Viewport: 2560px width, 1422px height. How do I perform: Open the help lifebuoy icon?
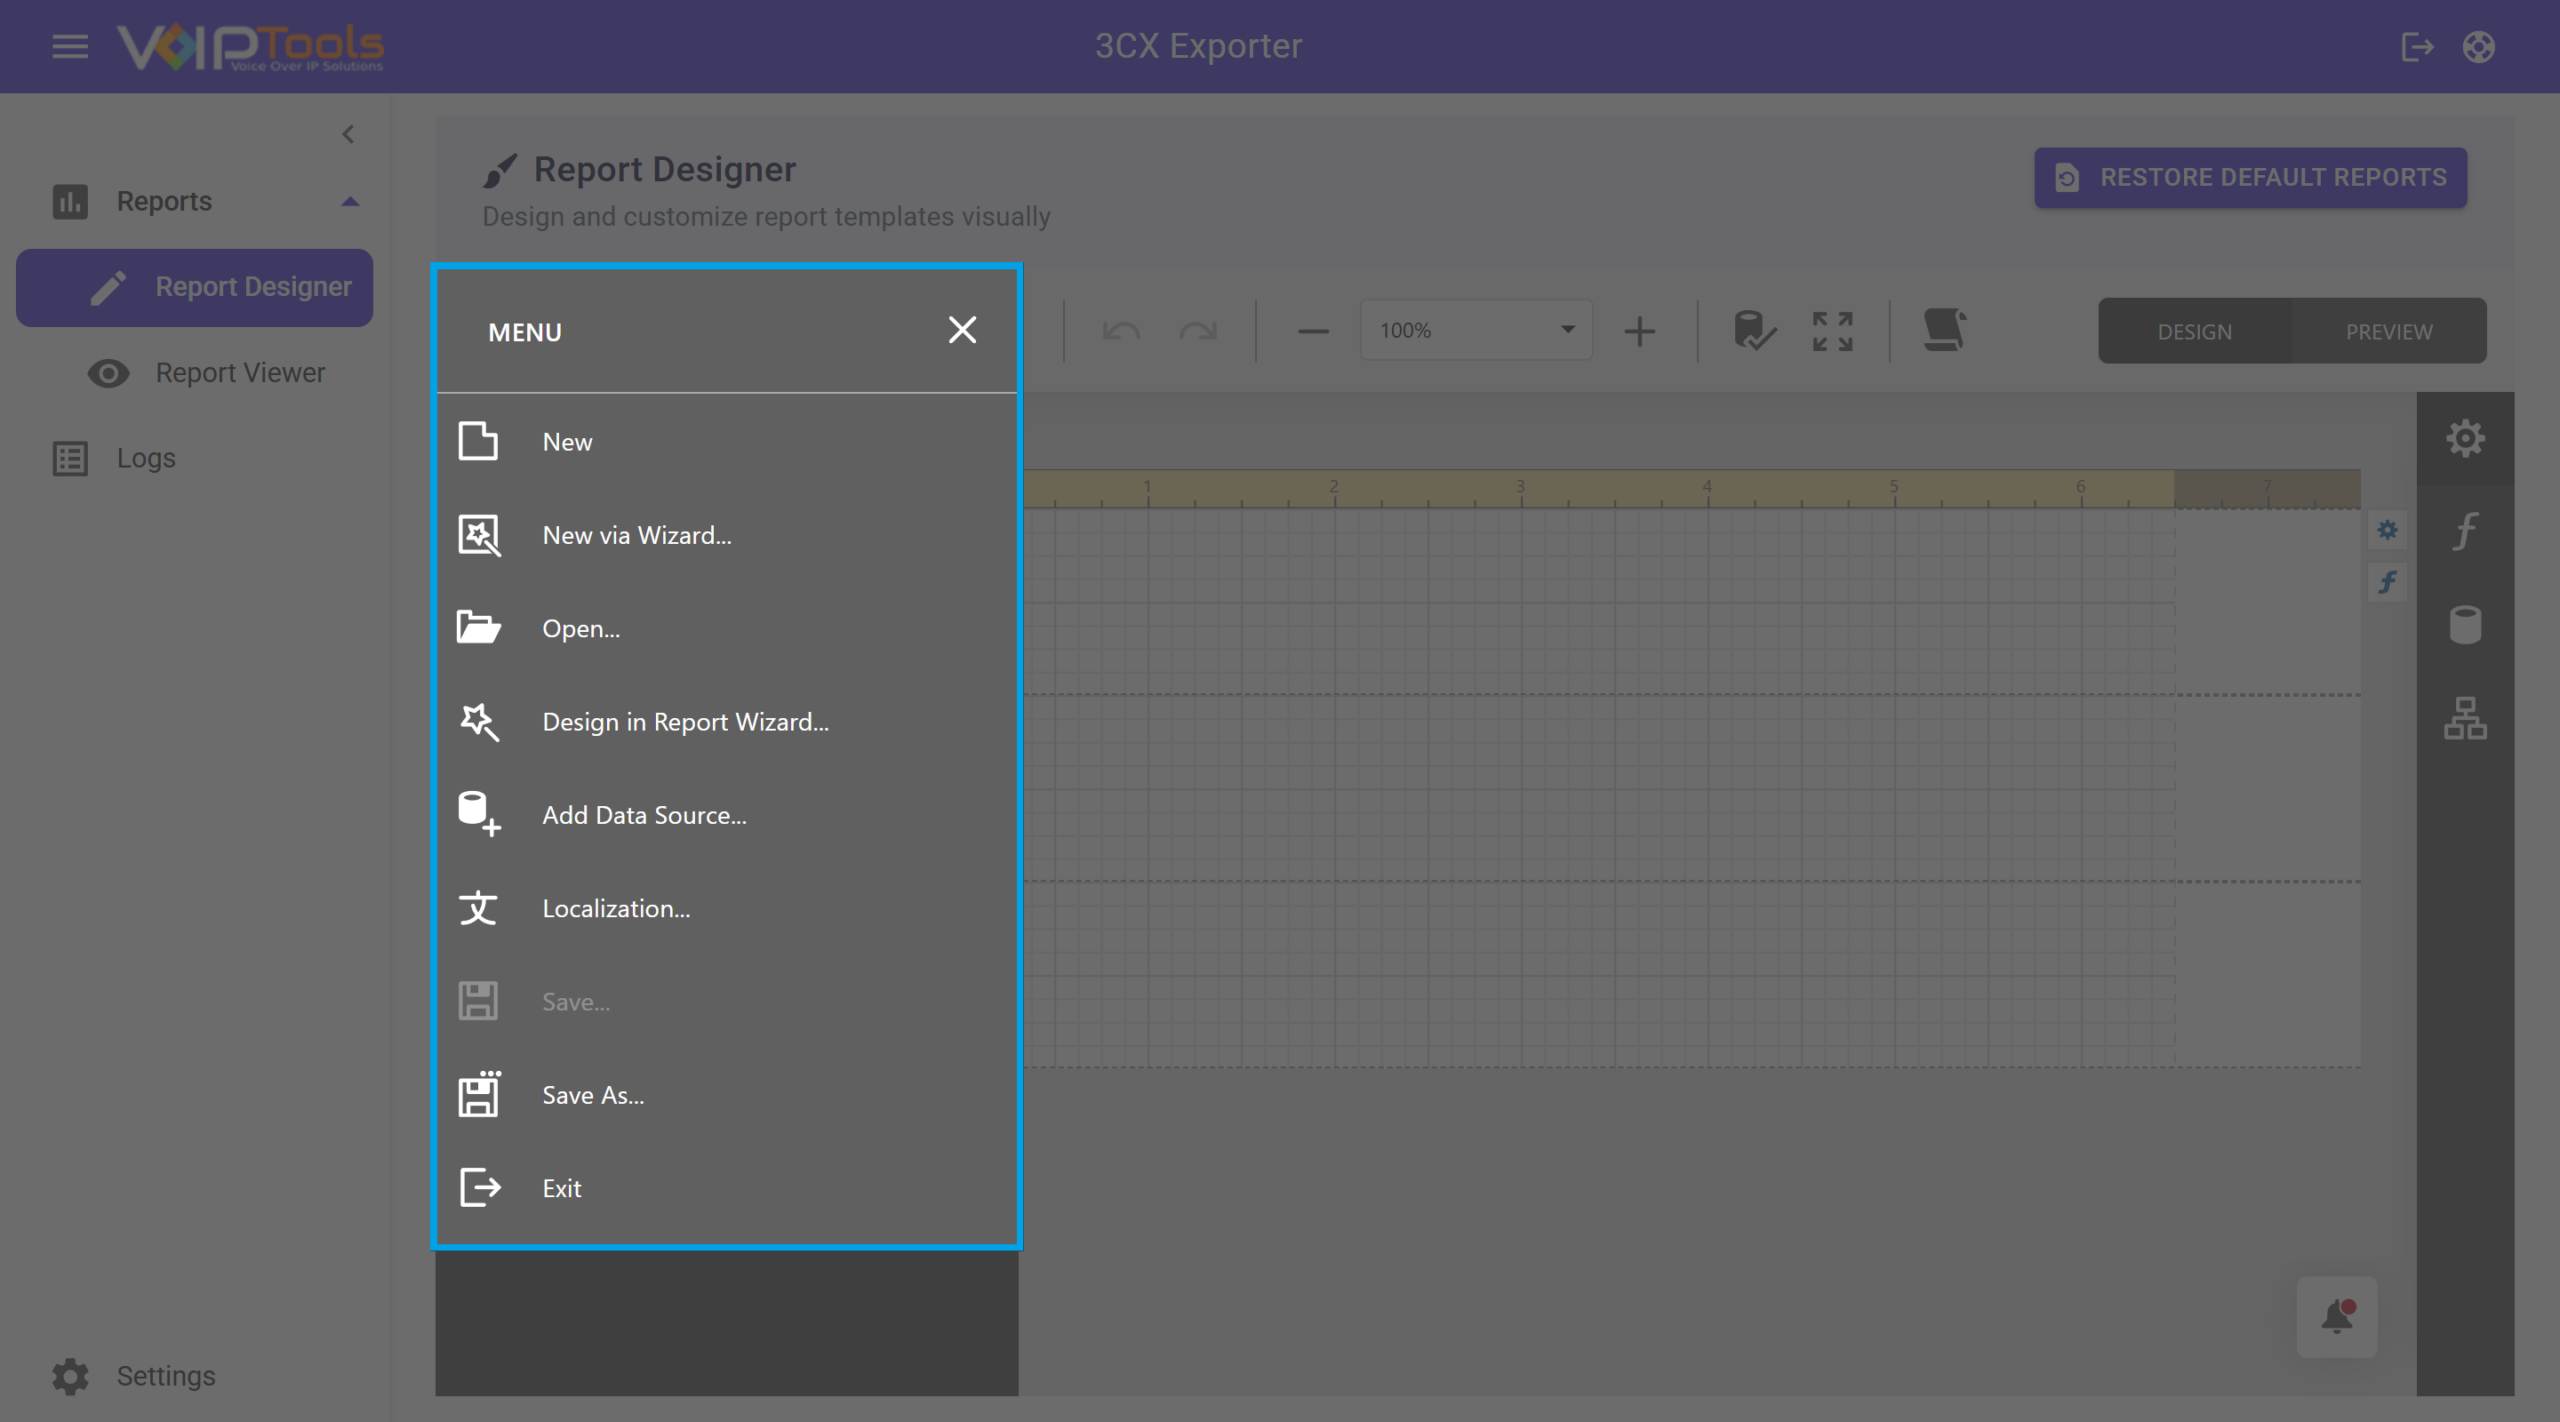coord(2479,46)
